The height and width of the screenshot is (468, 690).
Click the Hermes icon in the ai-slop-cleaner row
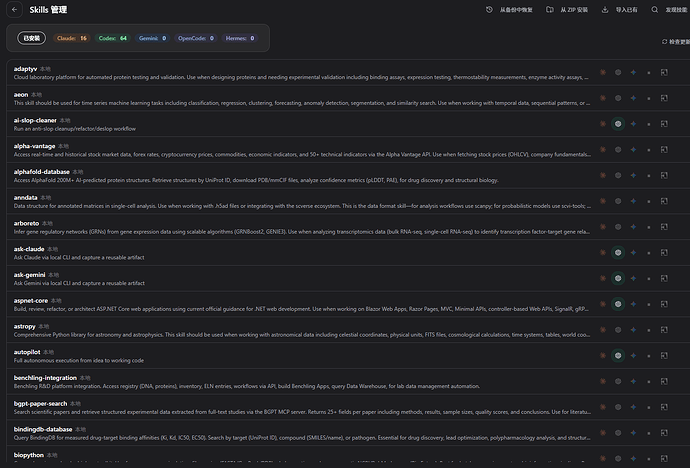(x=664, y=124)
